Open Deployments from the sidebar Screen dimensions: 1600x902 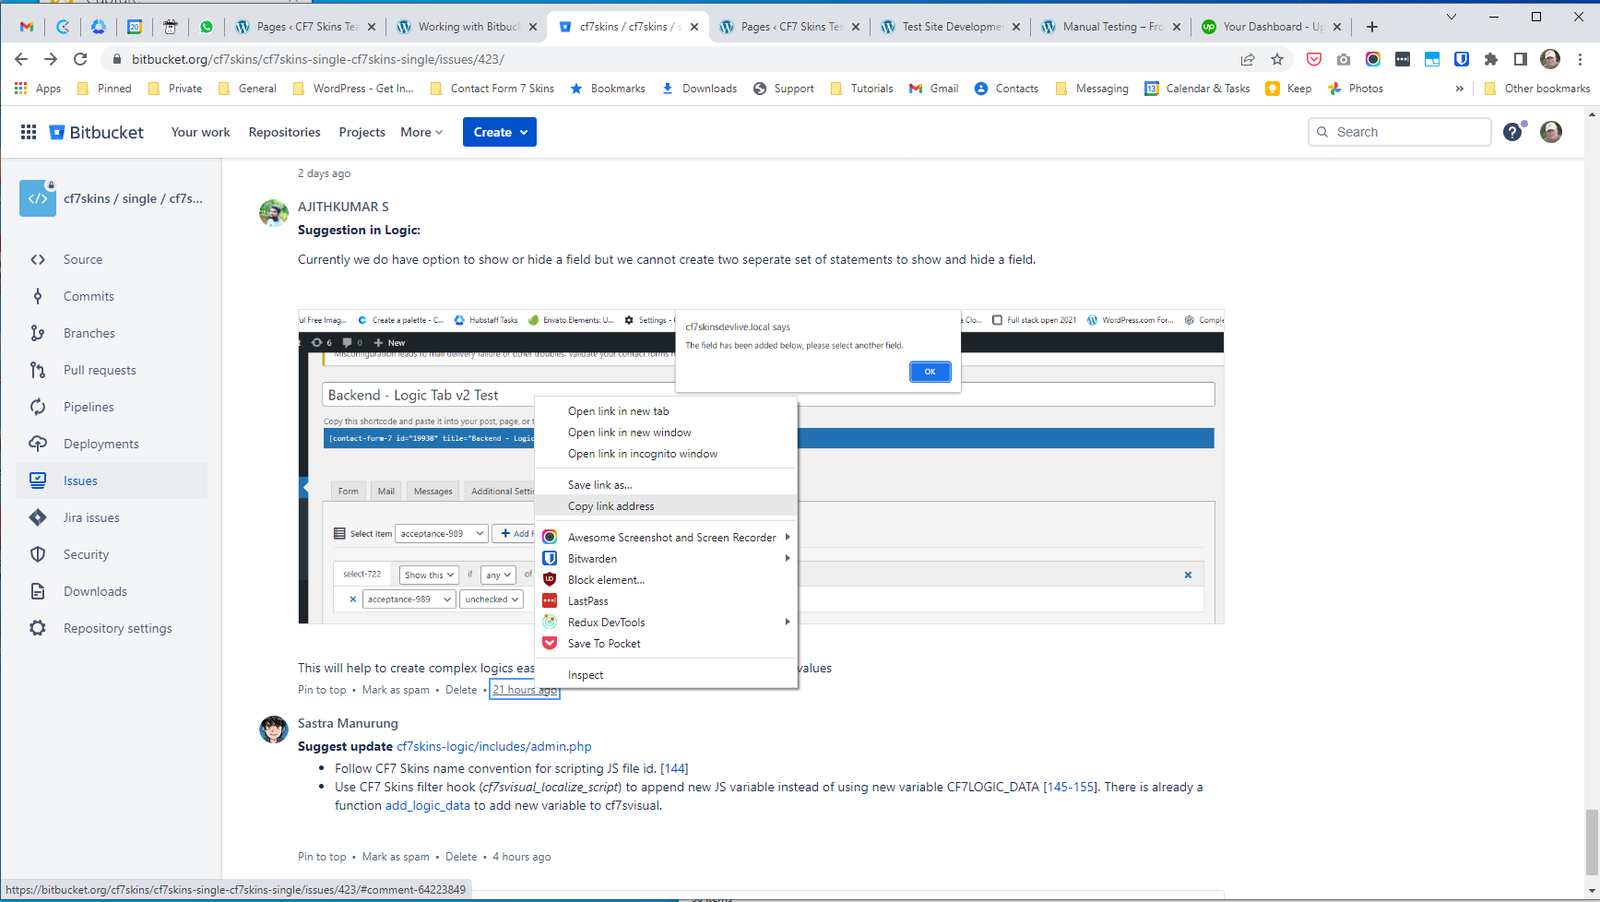click(100, 444)
